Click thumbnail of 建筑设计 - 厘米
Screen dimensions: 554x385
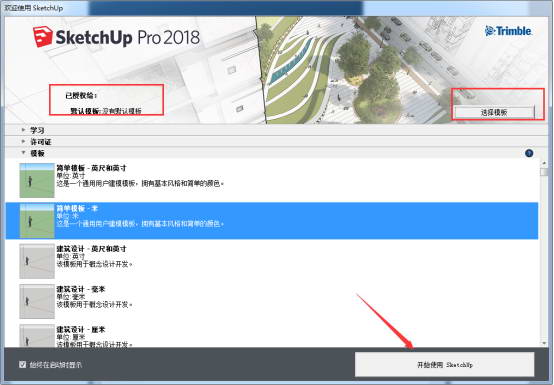pos(37,336)
